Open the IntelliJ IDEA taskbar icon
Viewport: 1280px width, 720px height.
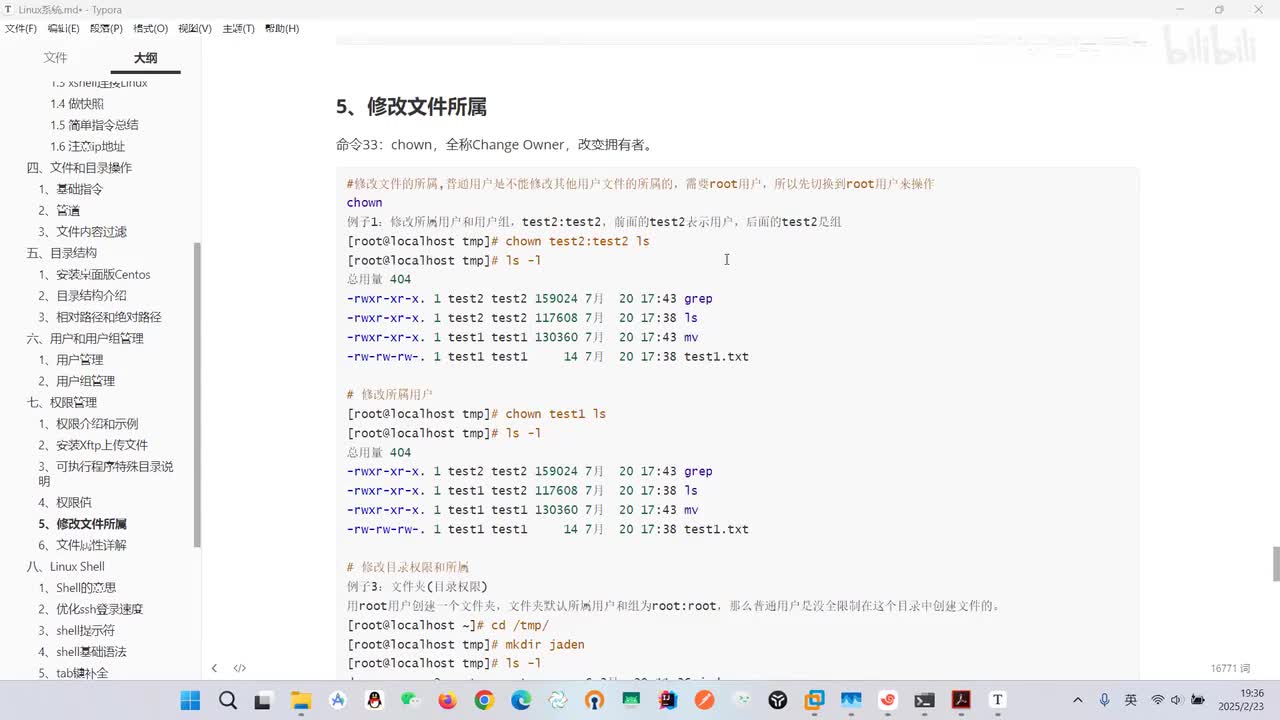[x=668, y=700]
